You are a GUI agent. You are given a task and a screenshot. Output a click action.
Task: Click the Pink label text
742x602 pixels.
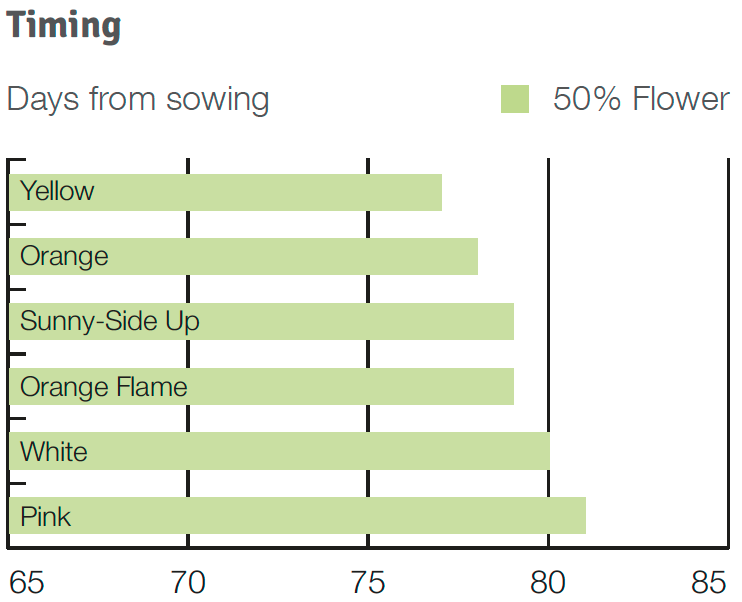[45, 516]
